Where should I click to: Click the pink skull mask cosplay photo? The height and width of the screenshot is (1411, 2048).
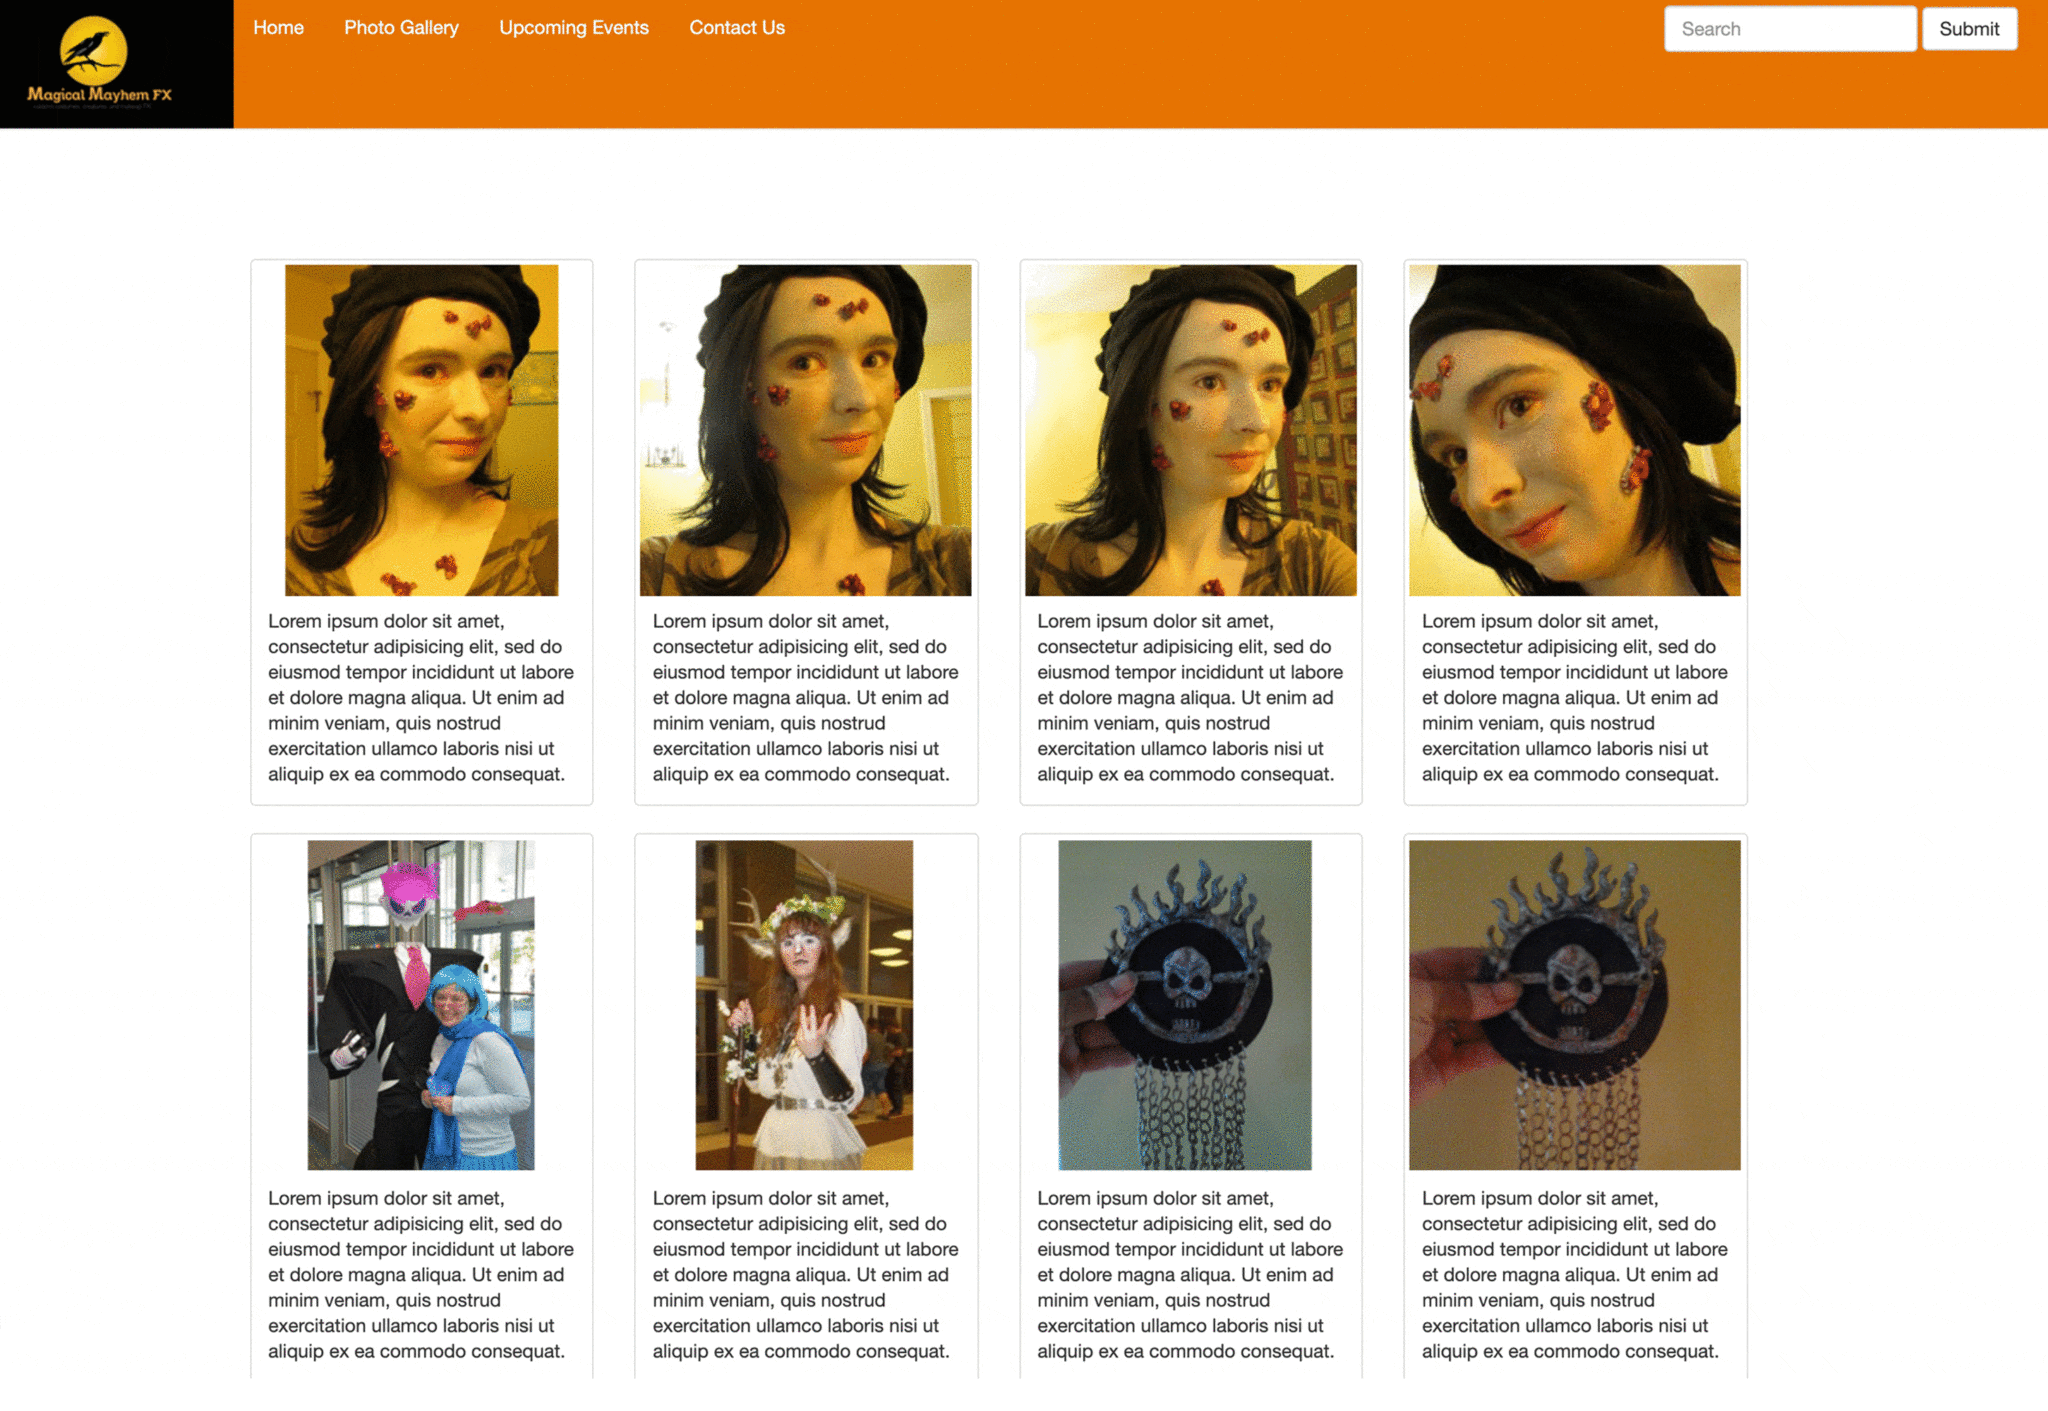[x=421, y=1005]
